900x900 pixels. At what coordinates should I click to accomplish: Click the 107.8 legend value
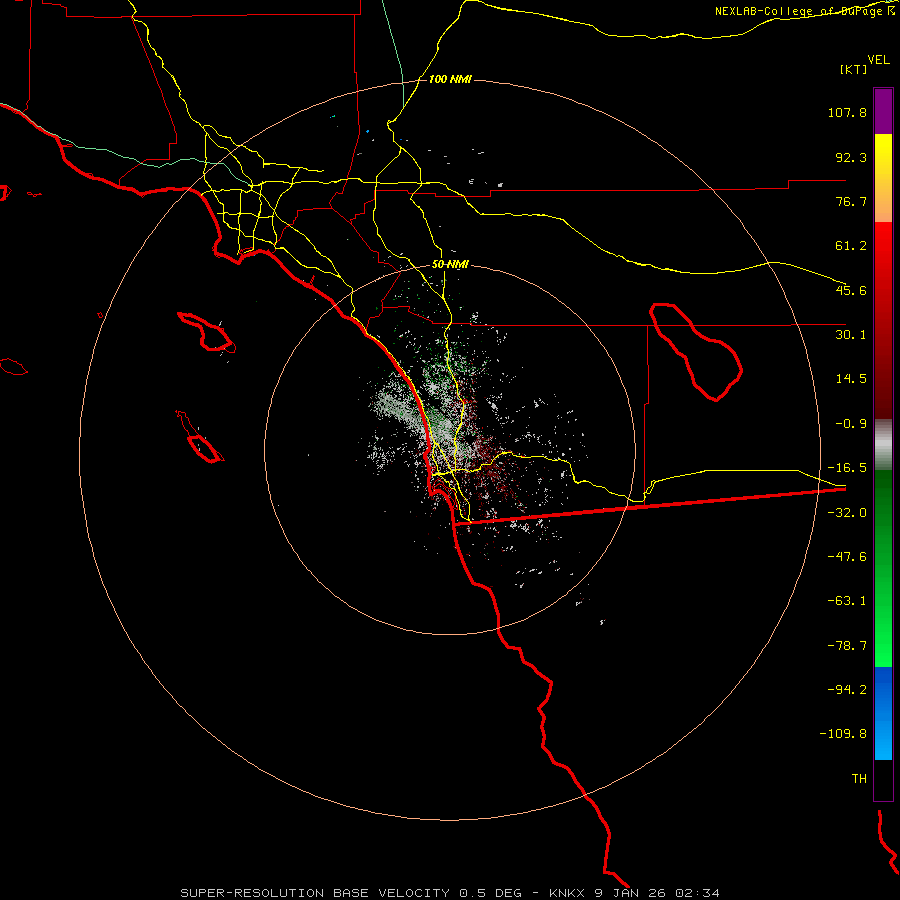coord(847,112)
